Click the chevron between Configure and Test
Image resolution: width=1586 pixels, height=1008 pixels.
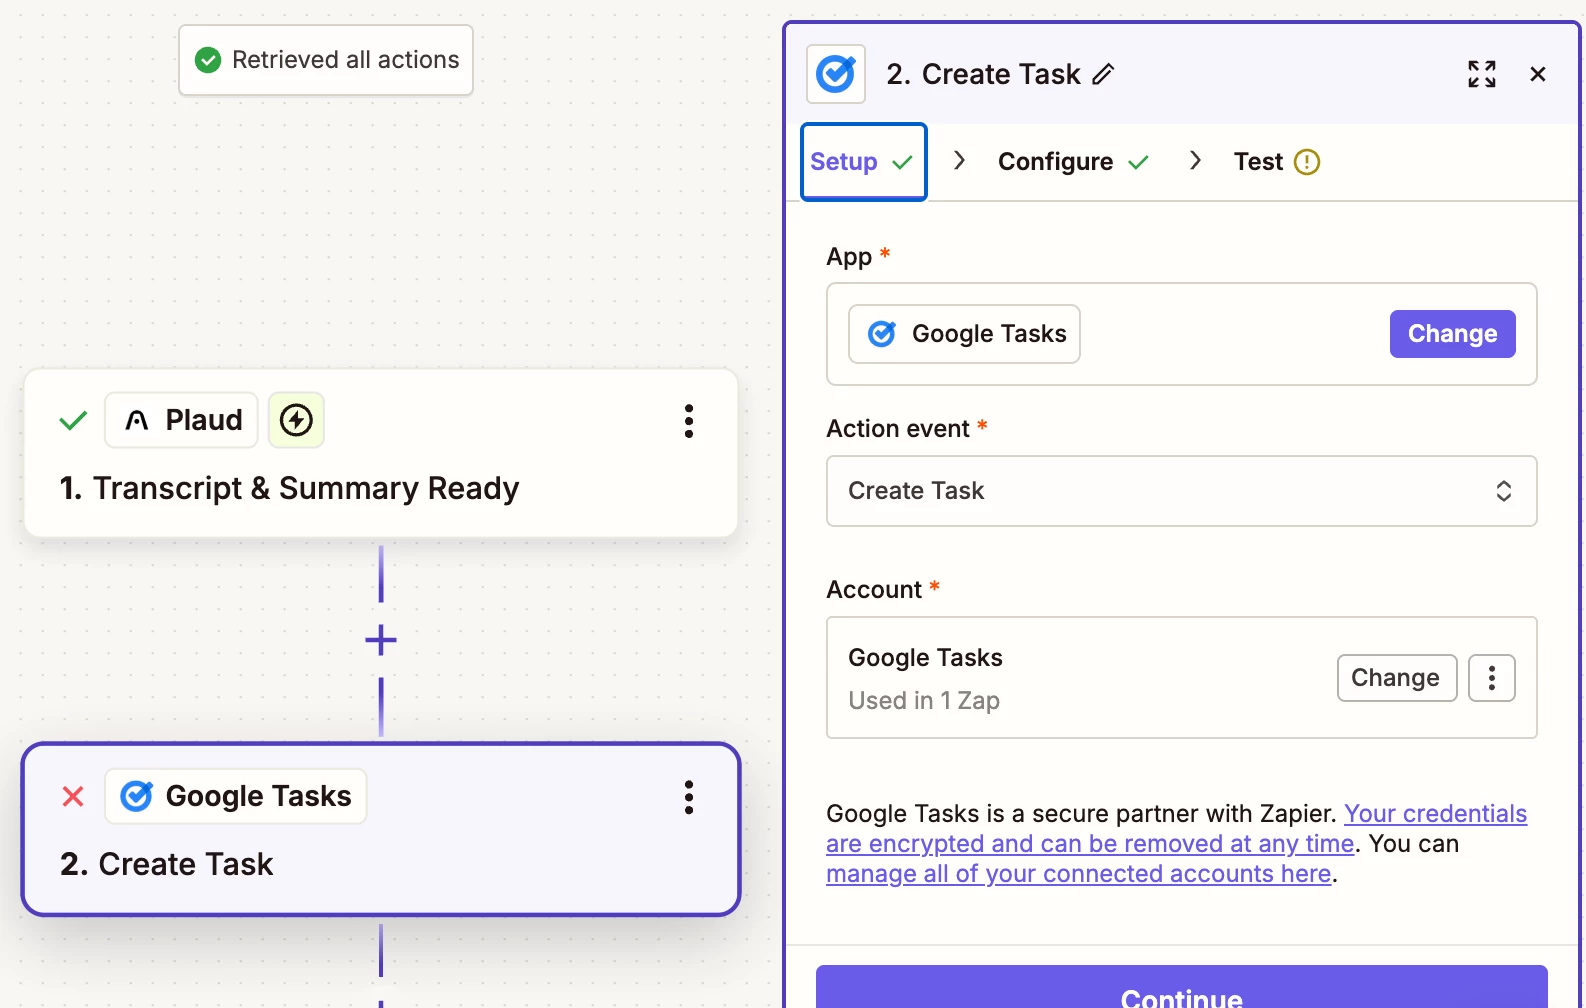(x=1195, y=161)
